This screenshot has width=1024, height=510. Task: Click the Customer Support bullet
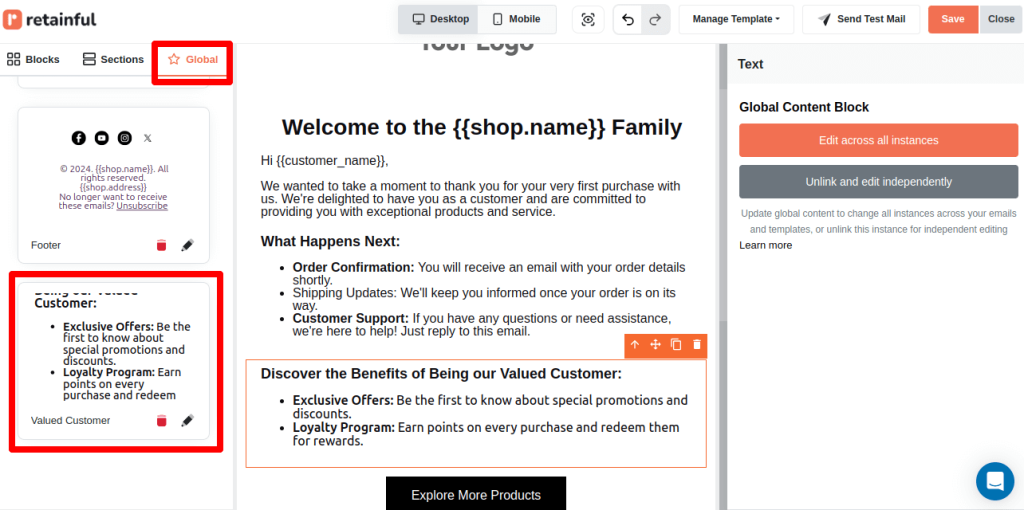point(482,325)
